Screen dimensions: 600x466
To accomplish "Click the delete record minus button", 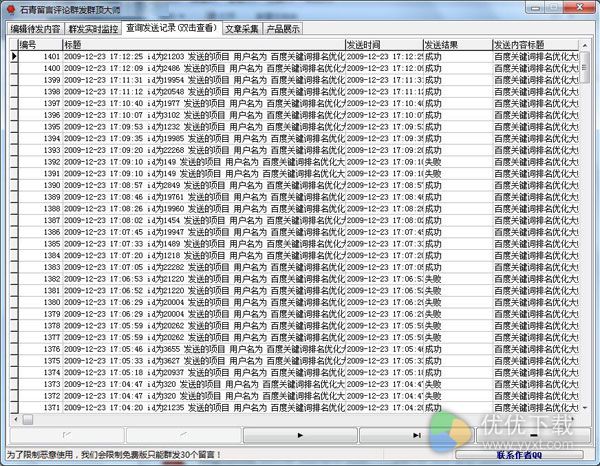I will 533,435.
